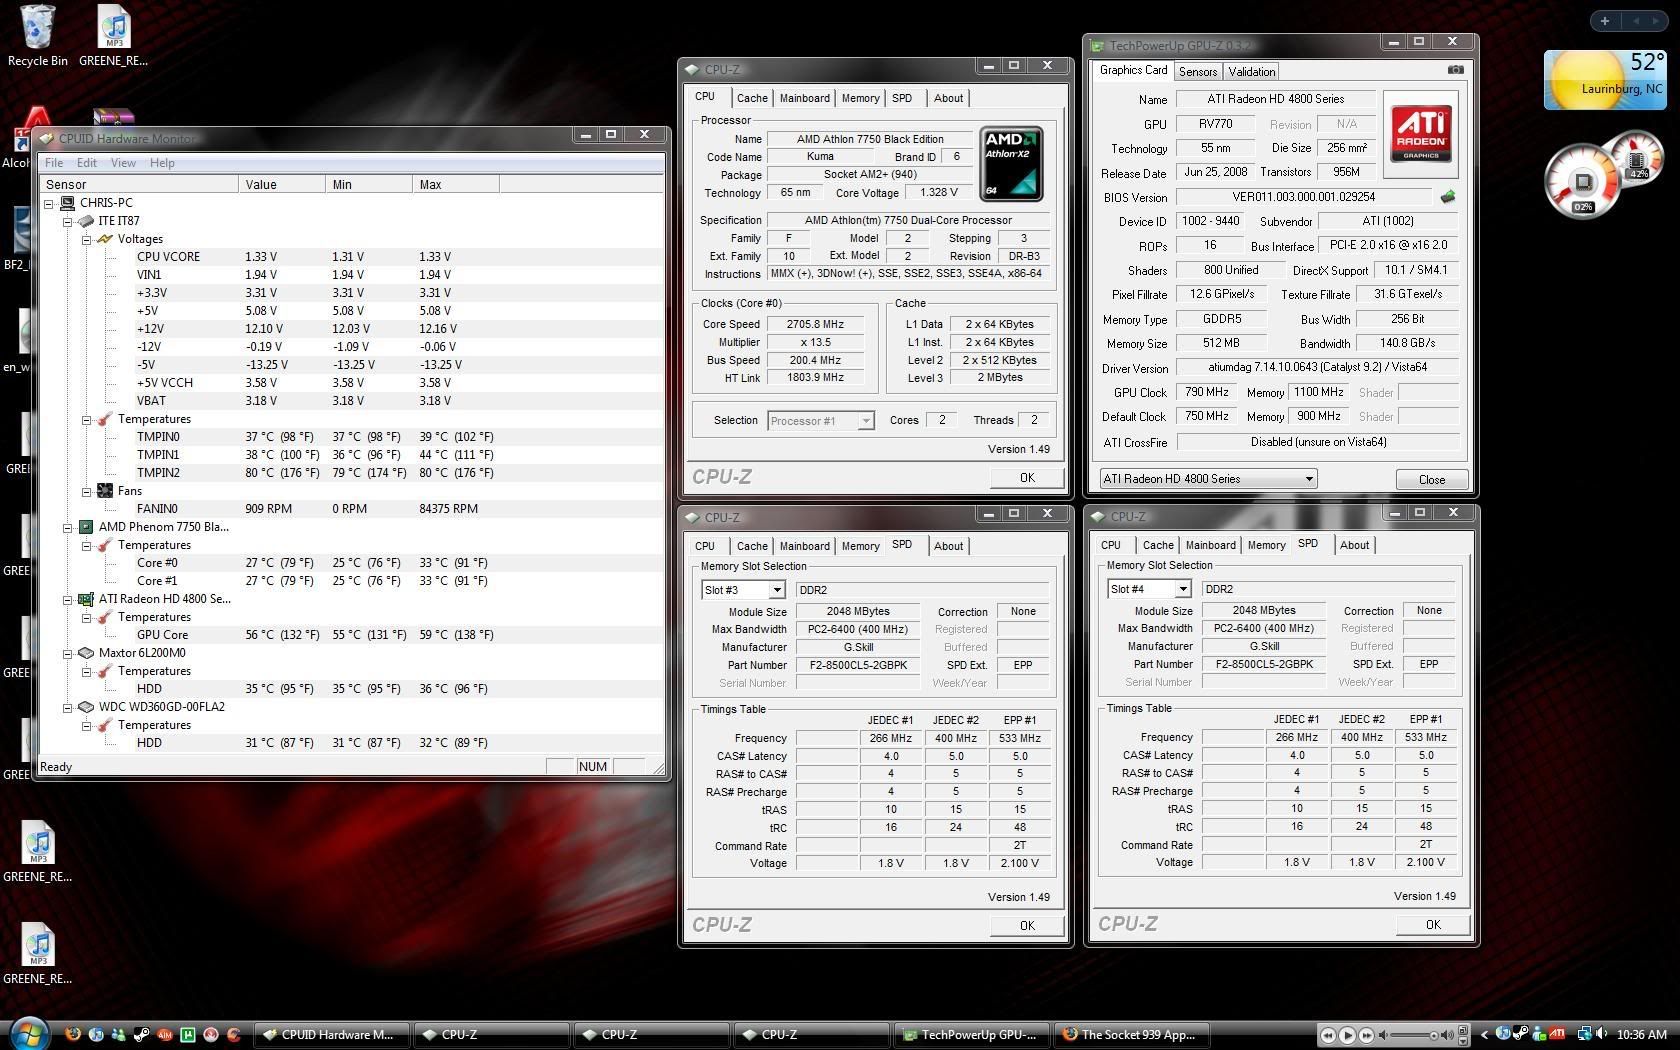Viewport: 1680px width, 1050px height.
Task: Open the GPU-Z graphics card selection dropdown
Action: [x=1208, y=479]
